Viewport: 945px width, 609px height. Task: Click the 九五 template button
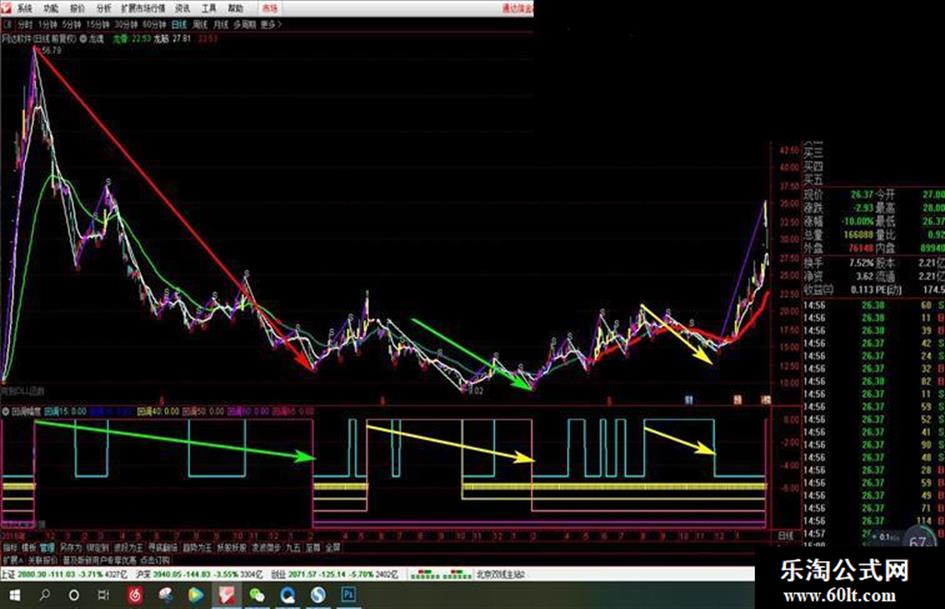coord(294,548)
